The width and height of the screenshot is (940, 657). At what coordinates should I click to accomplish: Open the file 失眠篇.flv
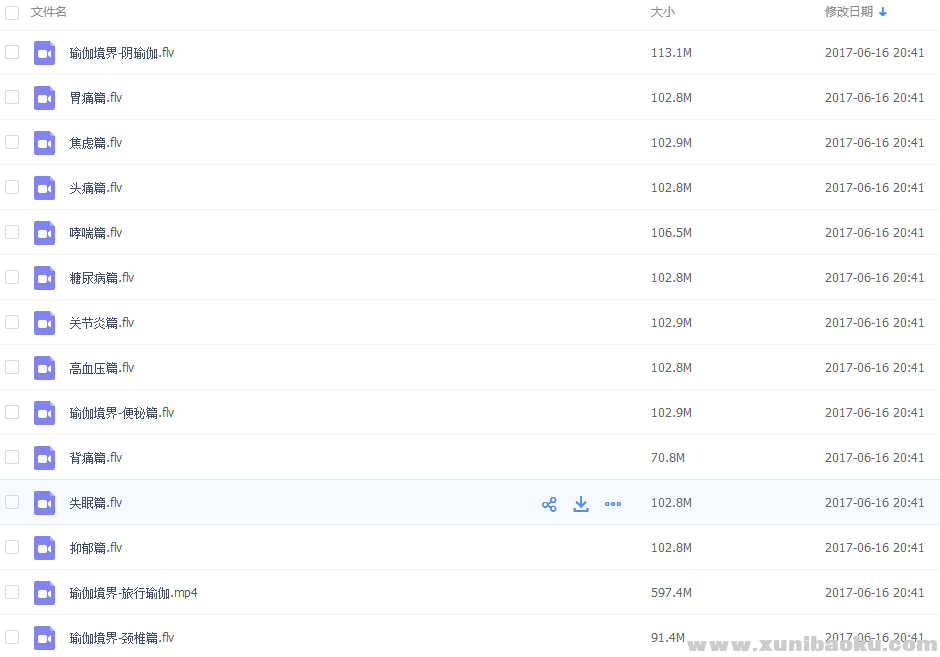pos(96,502)
